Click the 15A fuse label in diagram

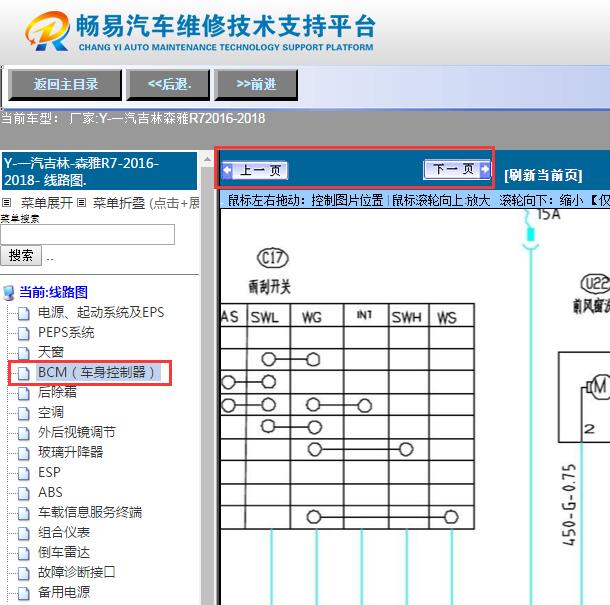[549, 214]
